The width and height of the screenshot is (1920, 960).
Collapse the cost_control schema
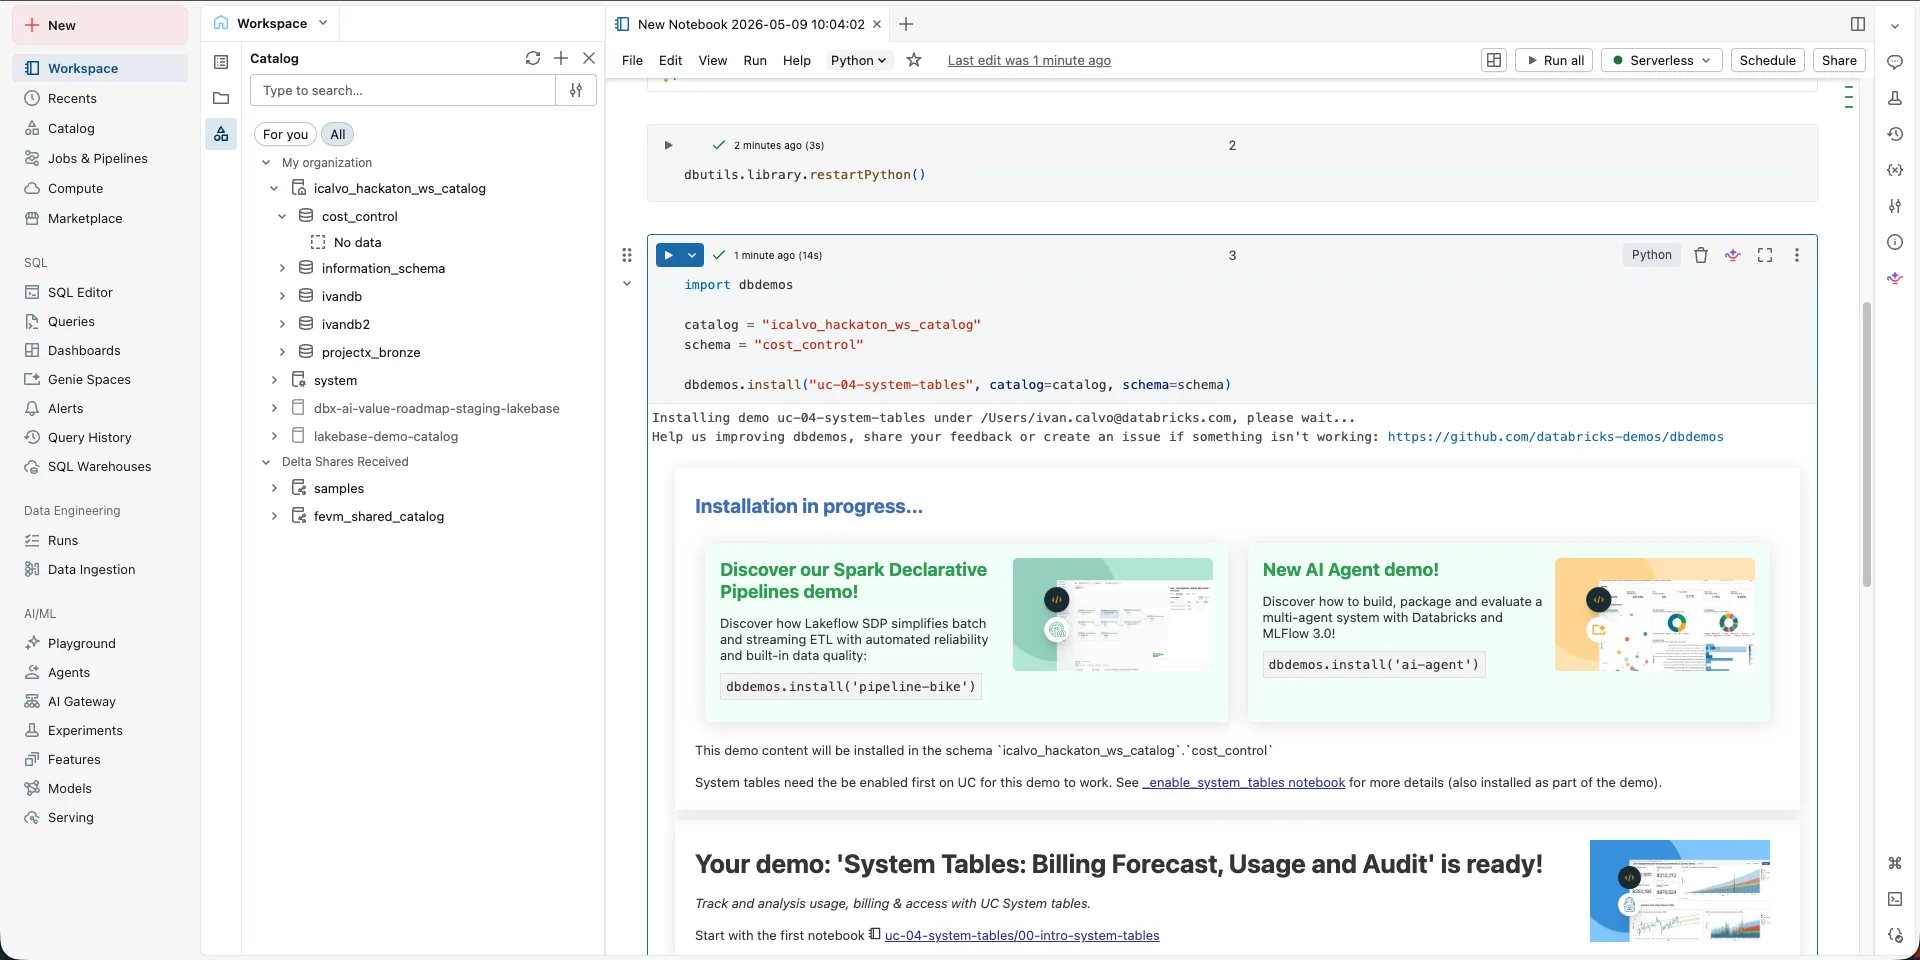(282, 216)
